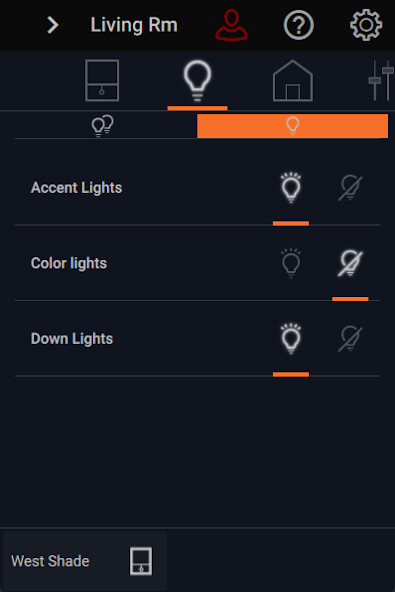Viewport: 395px width, 592px height.
Task: Turn off Accent Lights
Action: click(x=350, y=187)
